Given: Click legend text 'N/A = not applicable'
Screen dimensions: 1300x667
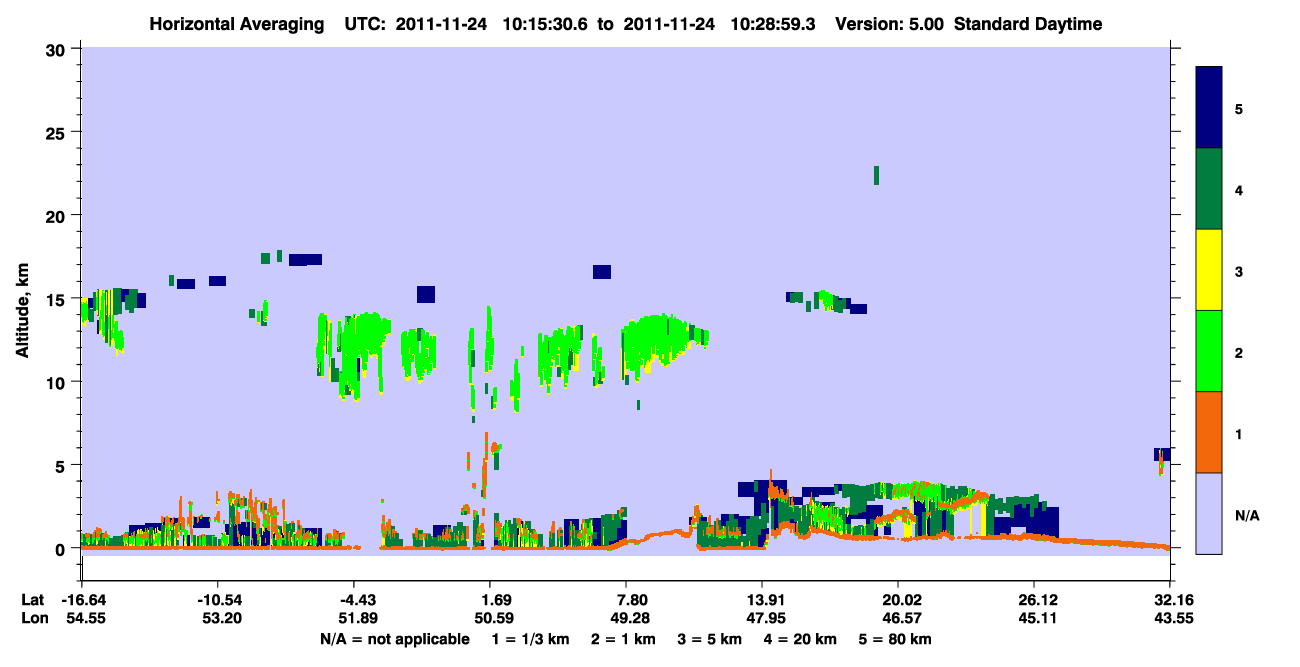Looking at the screenshot, I should point(395,639).
